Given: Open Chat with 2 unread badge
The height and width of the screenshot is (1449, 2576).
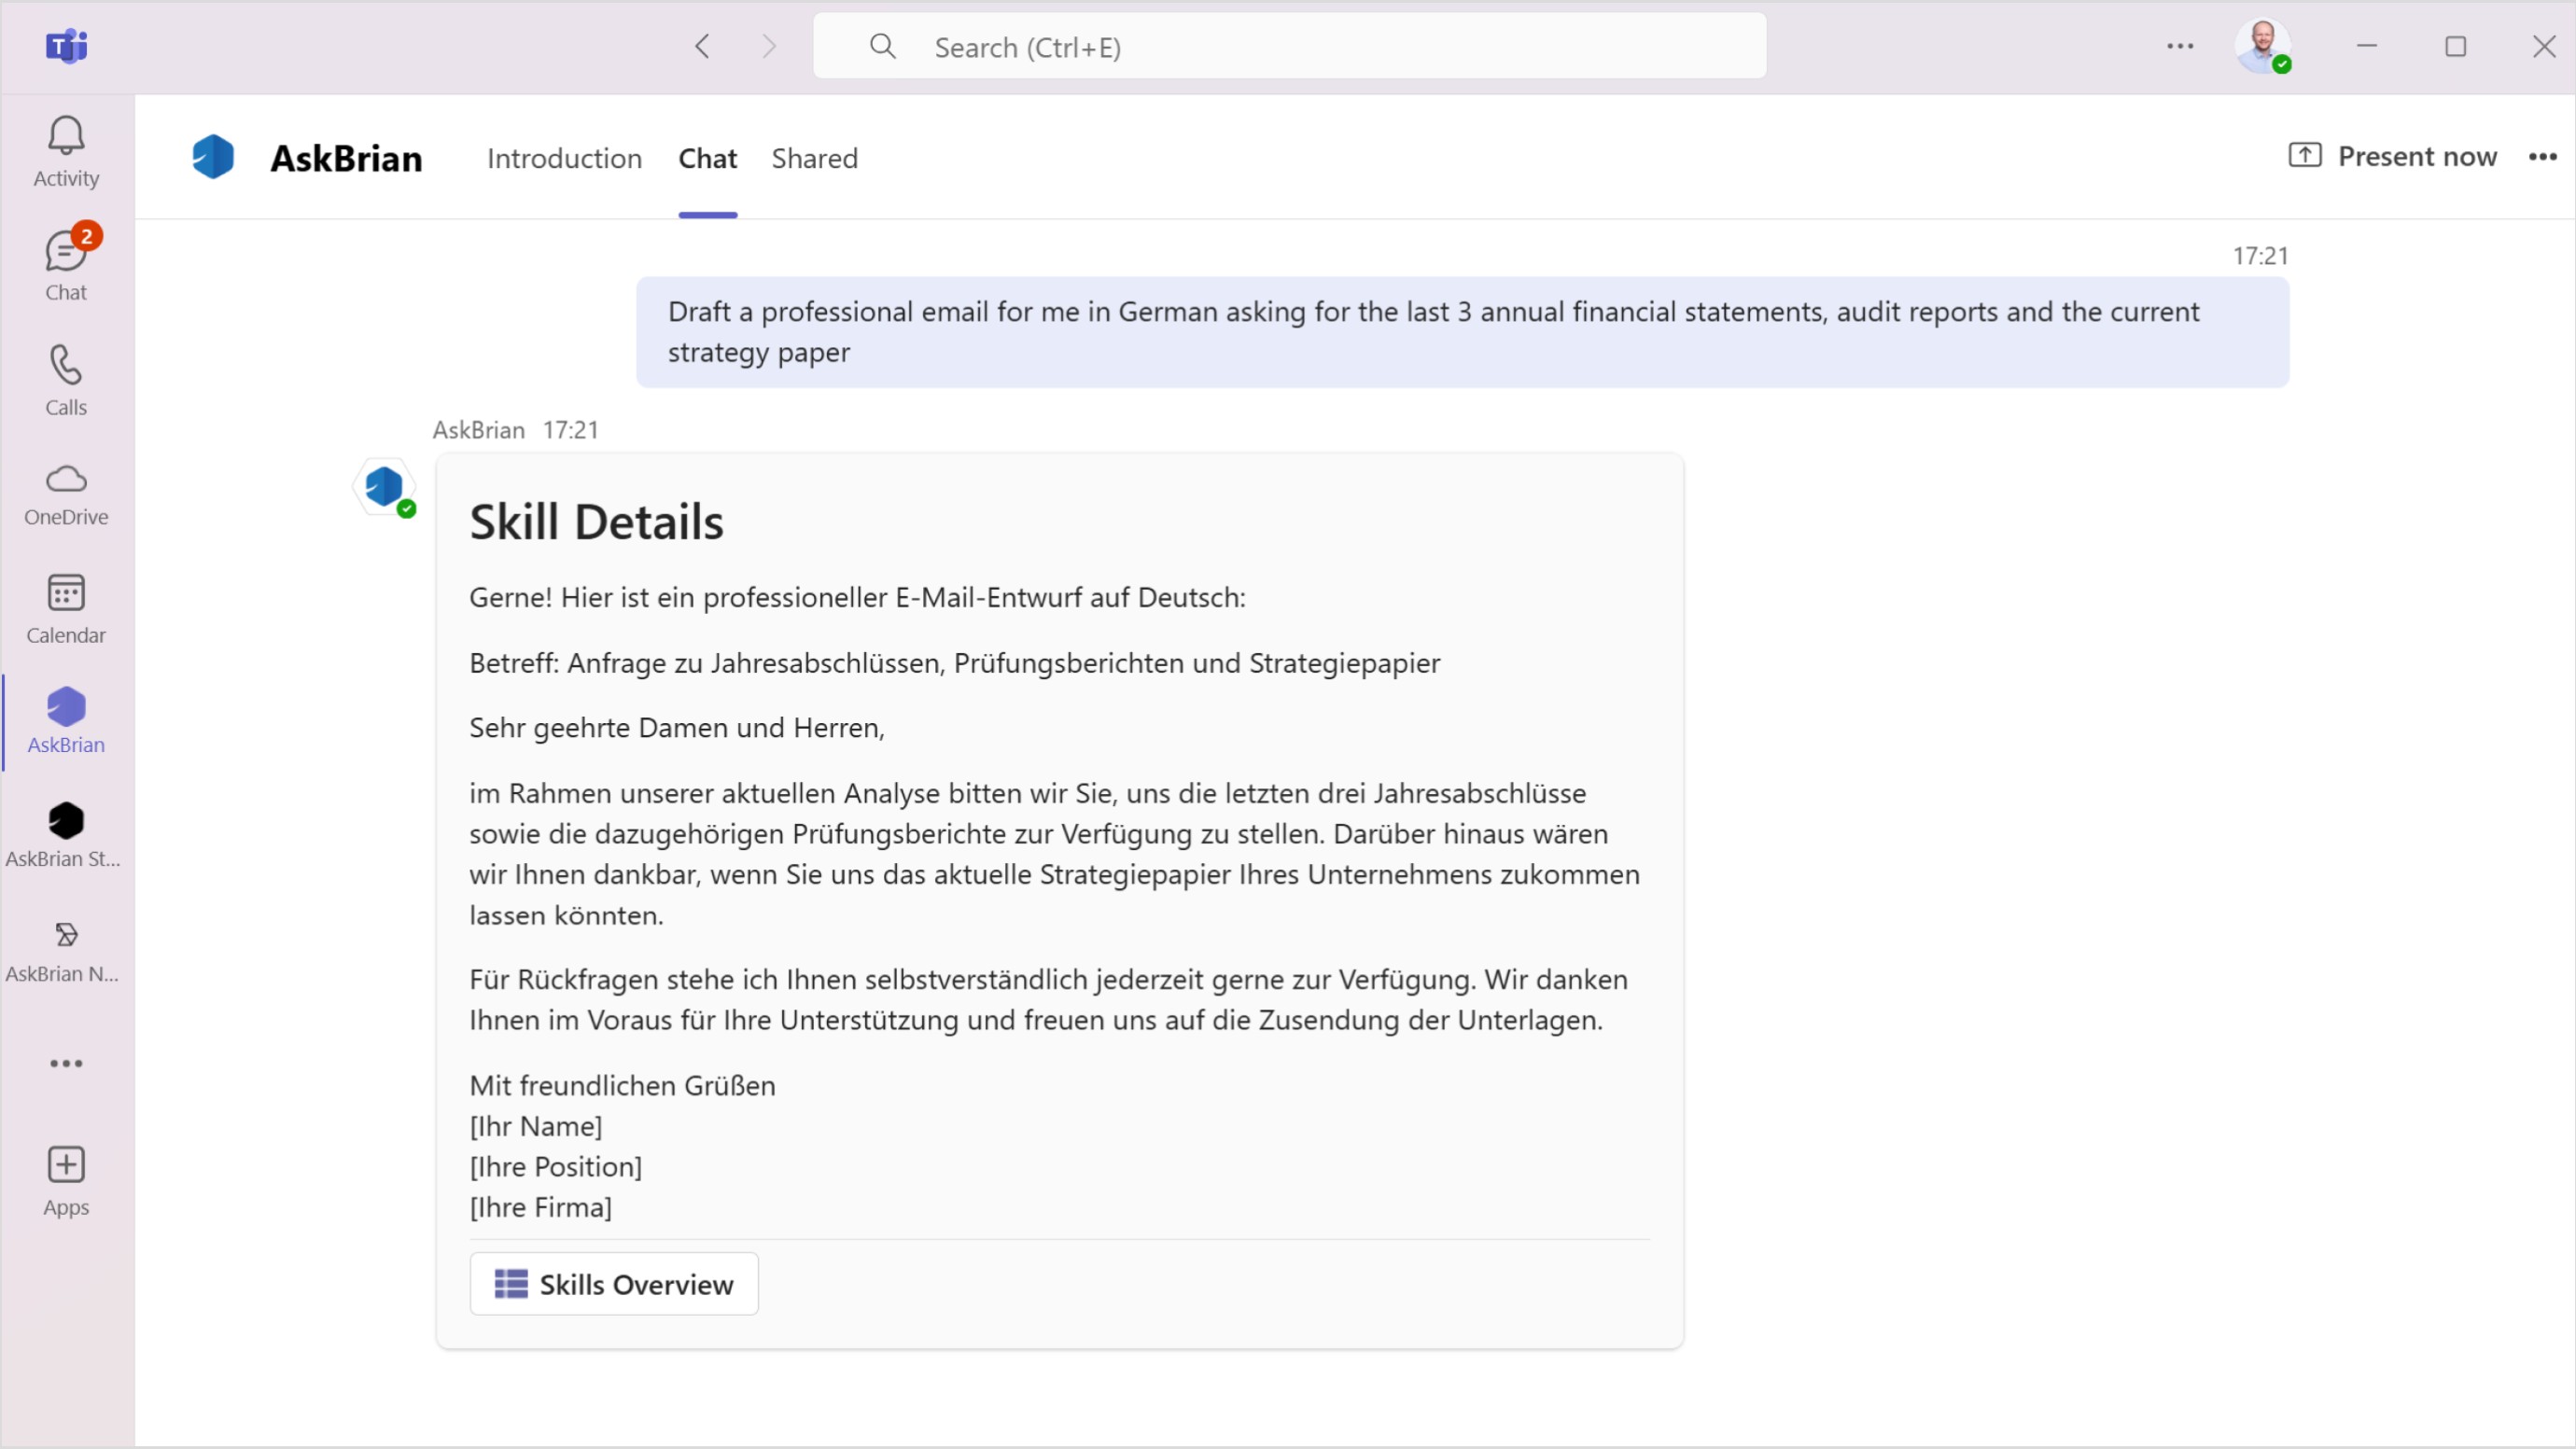Looking at the screenshot, I should point(66,265).
